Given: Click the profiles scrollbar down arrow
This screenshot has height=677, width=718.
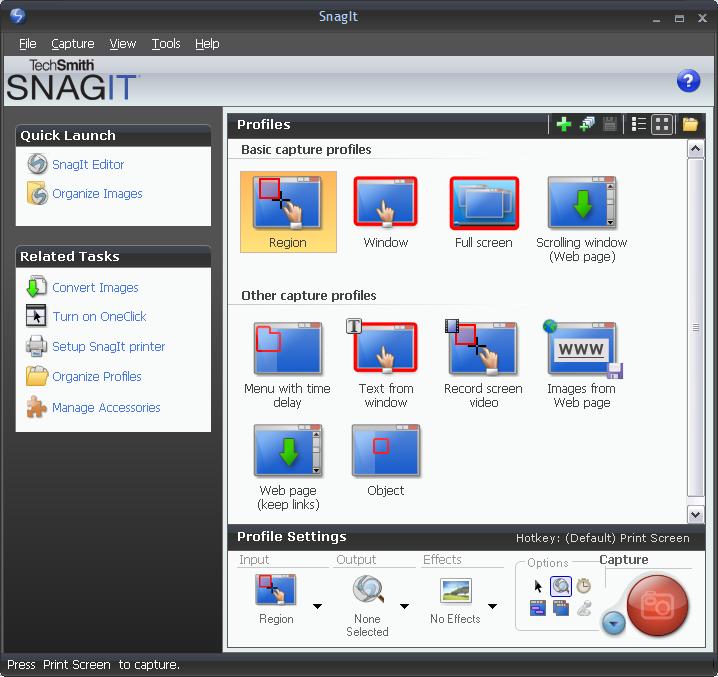Looking at the screenshot, I should click(696, 514).
